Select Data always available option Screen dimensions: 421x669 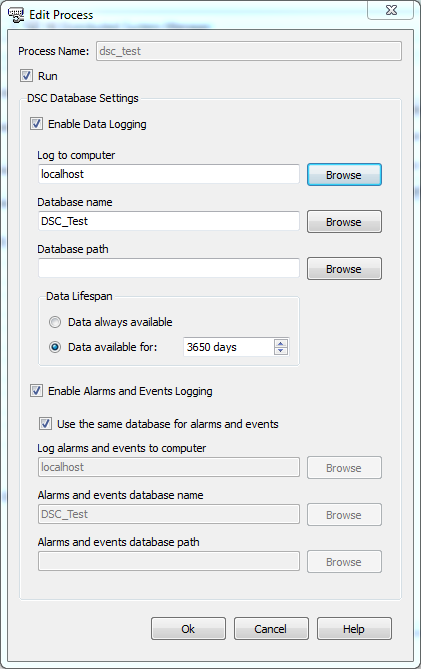tap(55, 322)
